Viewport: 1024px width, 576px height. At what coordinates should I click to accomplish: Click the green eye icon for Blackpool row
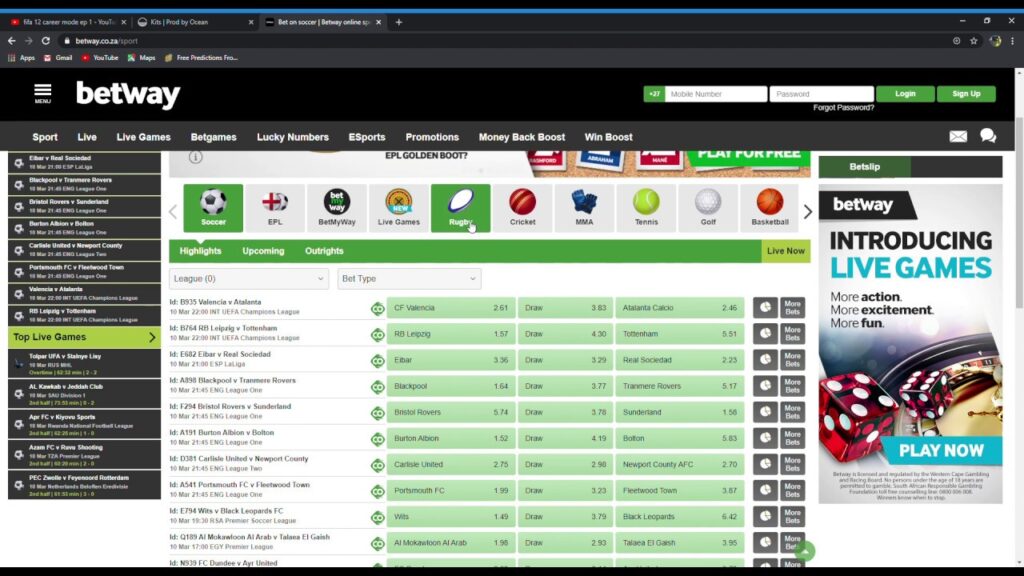click(x=377, y=387)
